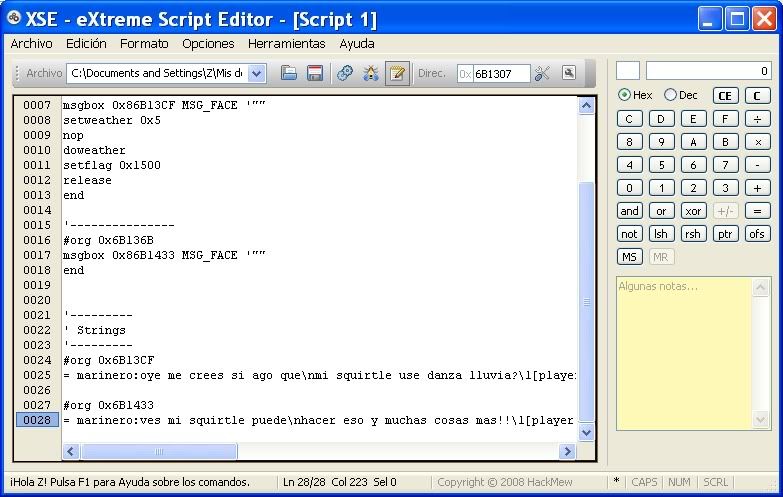This screenshot has width=783, height=497.
Task: Click the equals button
Action: pyautogui.click(x=757, y=211)
